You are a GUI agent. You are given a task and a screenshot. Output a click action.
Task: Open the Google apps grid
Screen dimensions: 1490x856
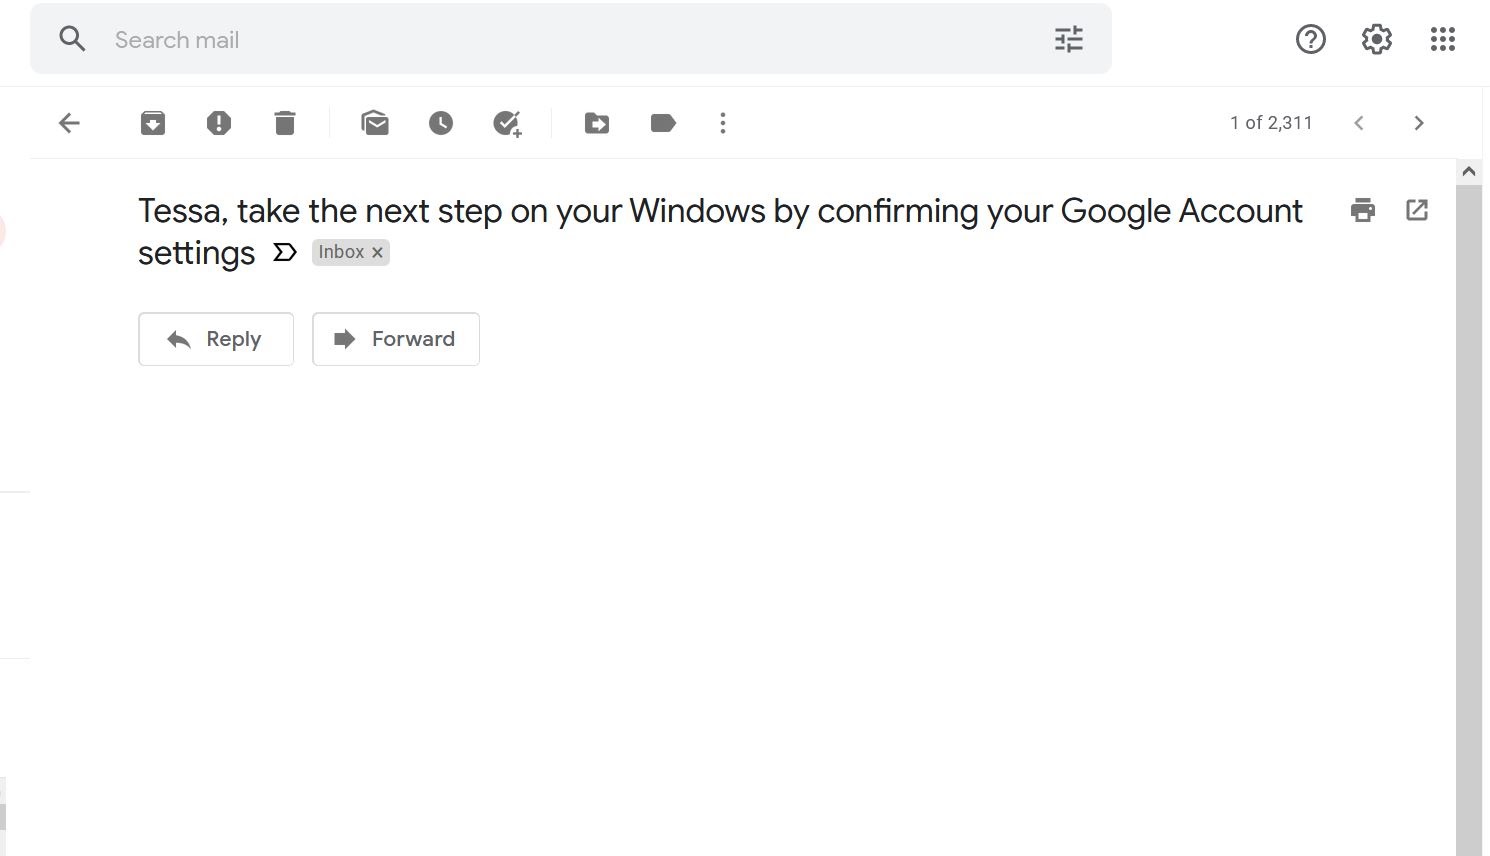pos(1442,39)
